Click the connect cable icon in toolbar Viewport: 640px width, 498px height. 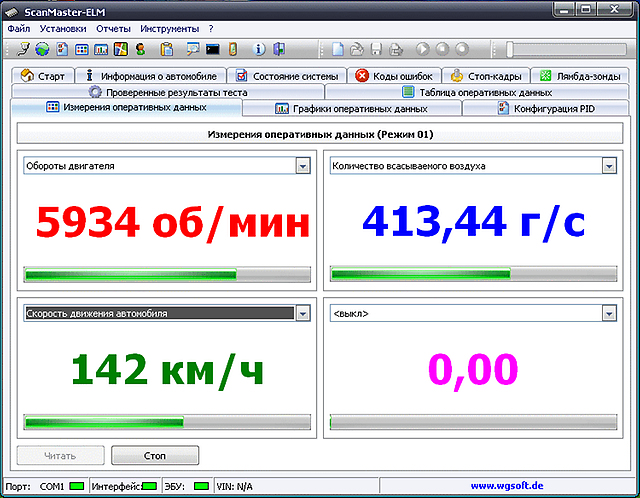click(24, 49)
